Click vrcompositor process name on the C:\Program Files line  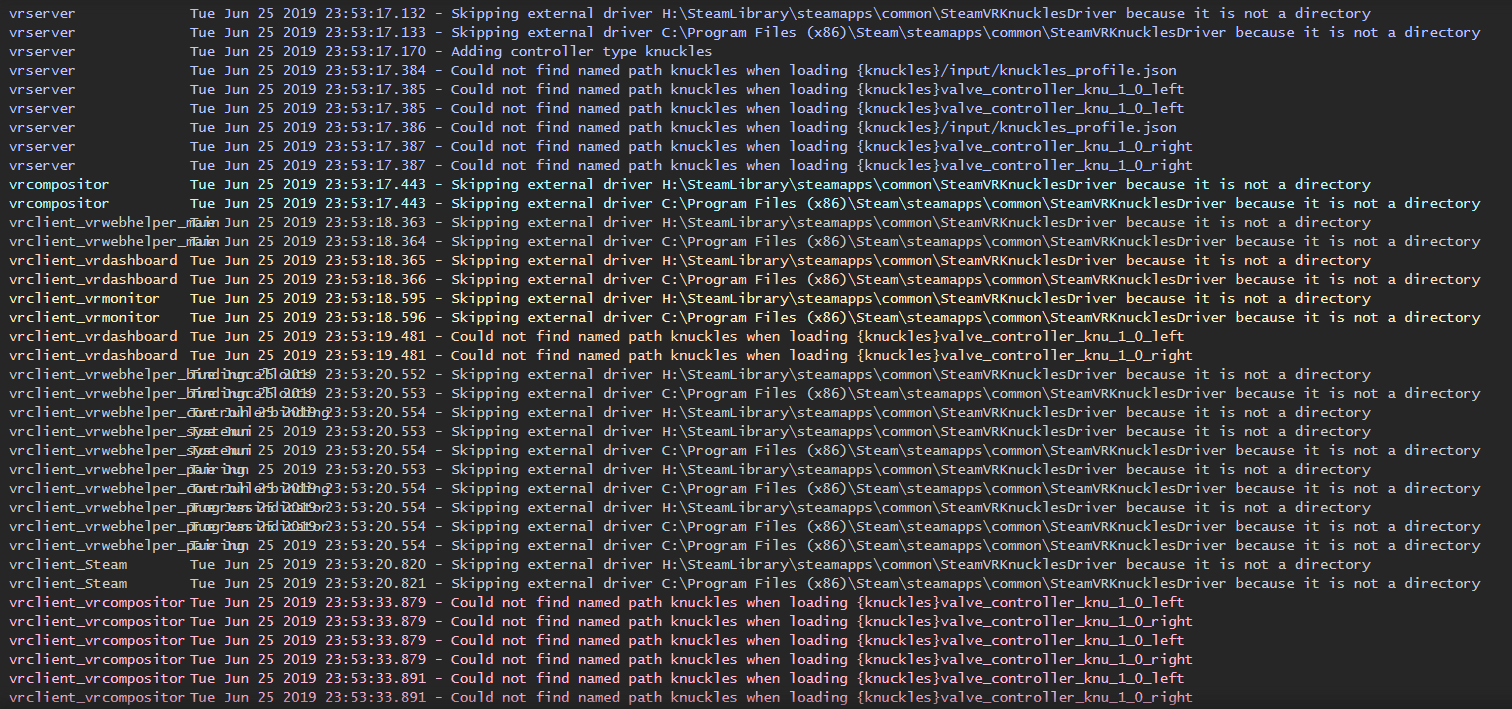point(59,203)
